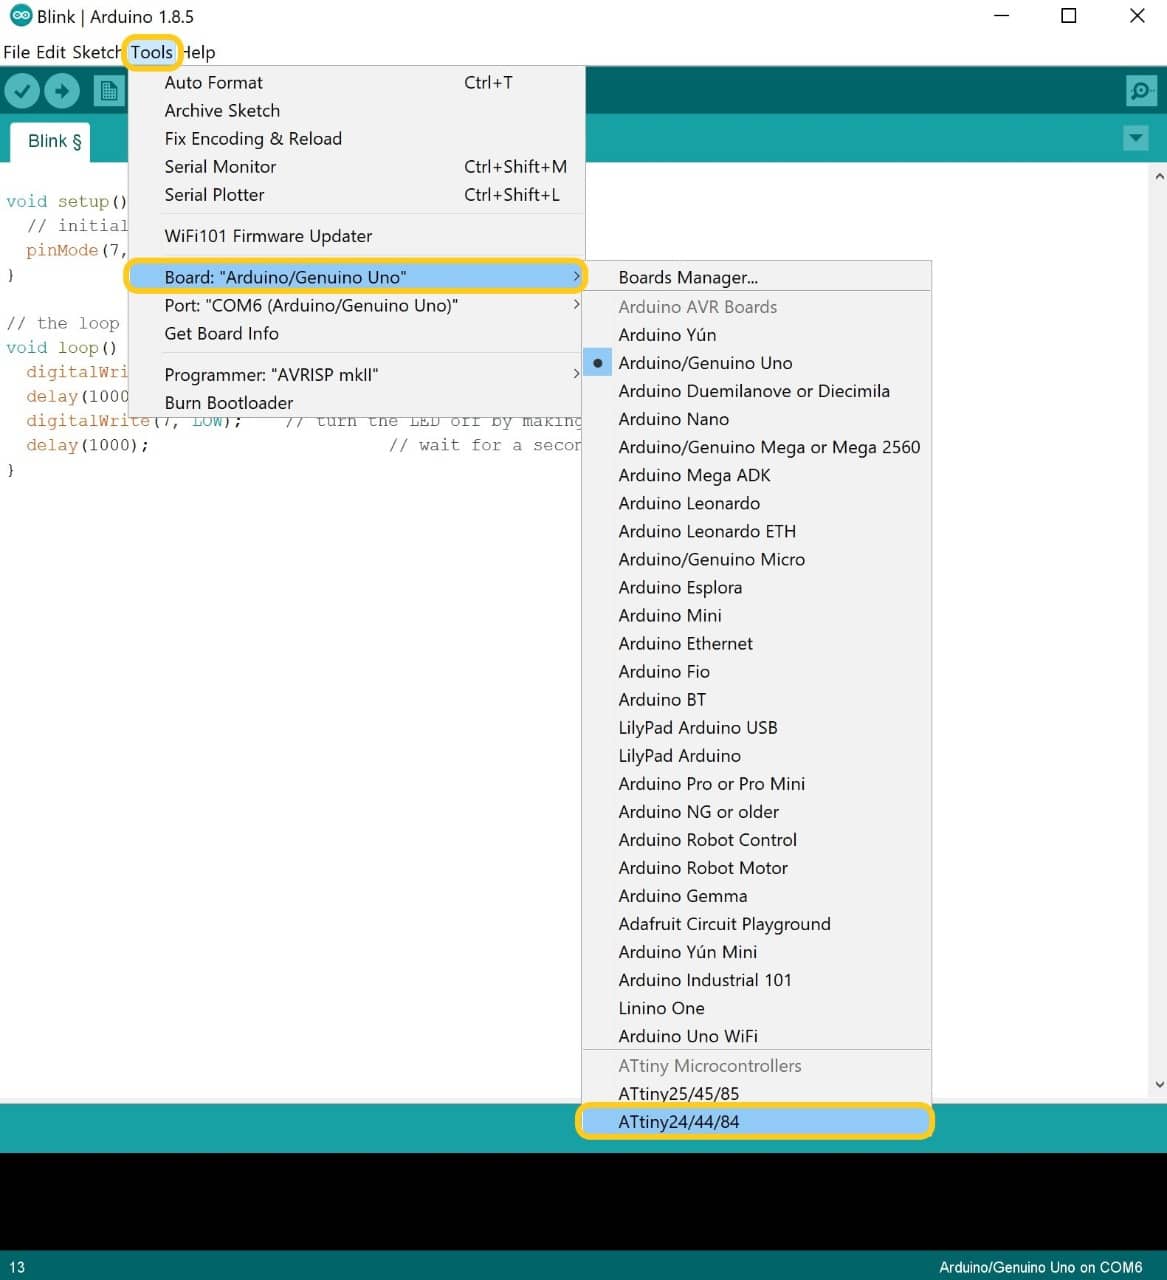The image size is (1167, 1280).
Task: Choose Archive Sketch
Action: pyautogui.click(x=357, y=111)
